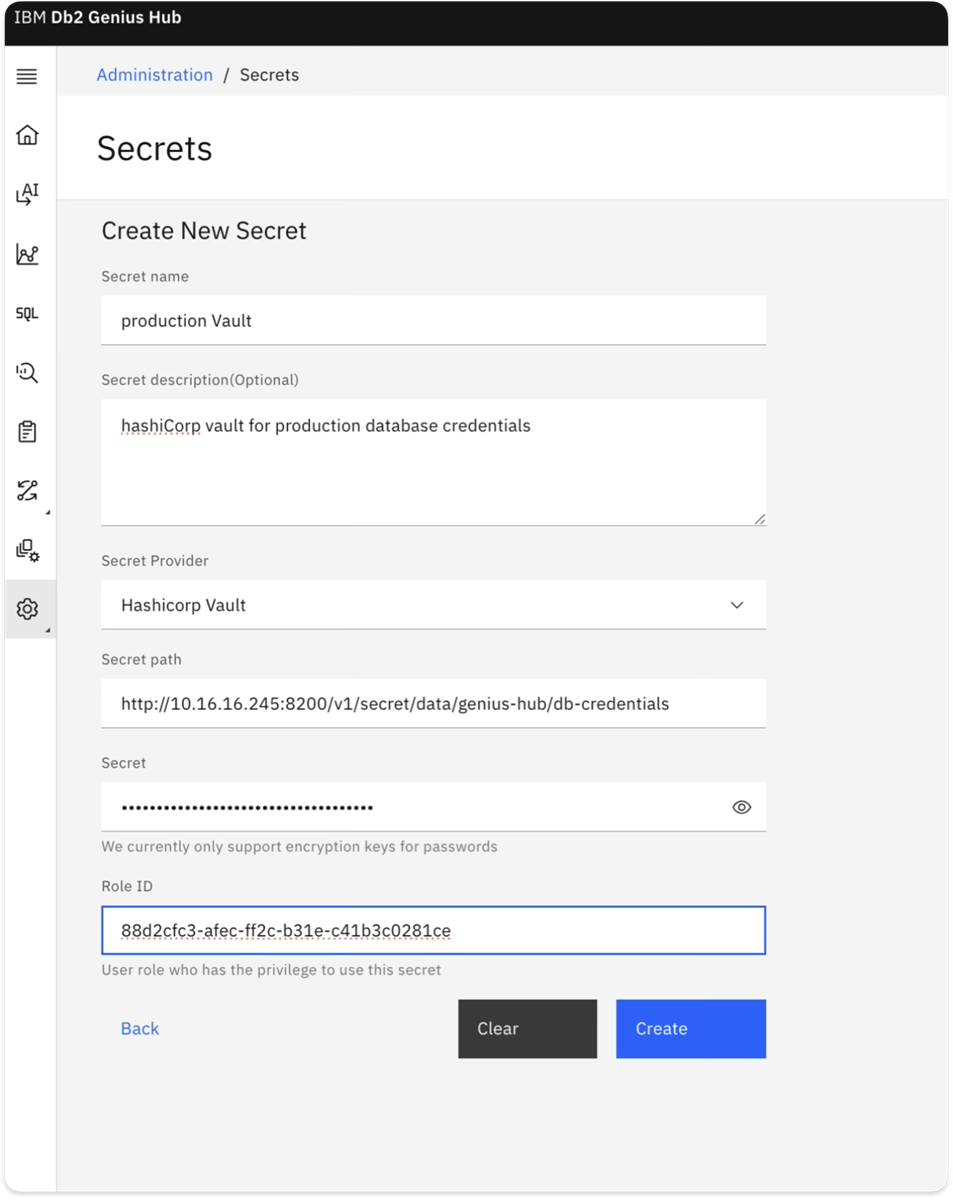Click the 'Secrets' breadcrumb text

tap(269, 75)
